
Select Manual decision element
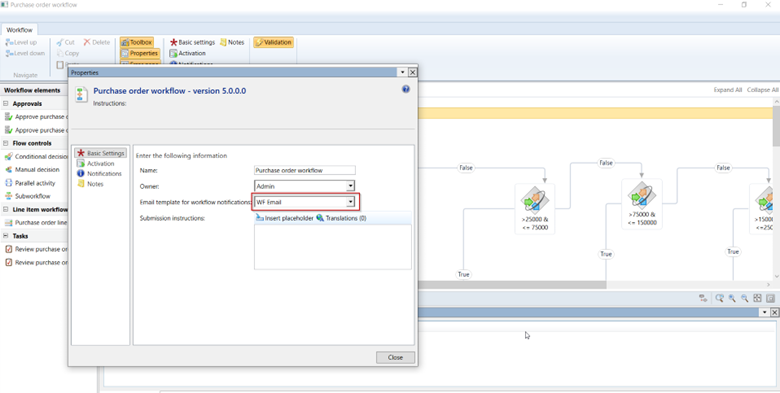pyautogui.click(x=33, y=170)
